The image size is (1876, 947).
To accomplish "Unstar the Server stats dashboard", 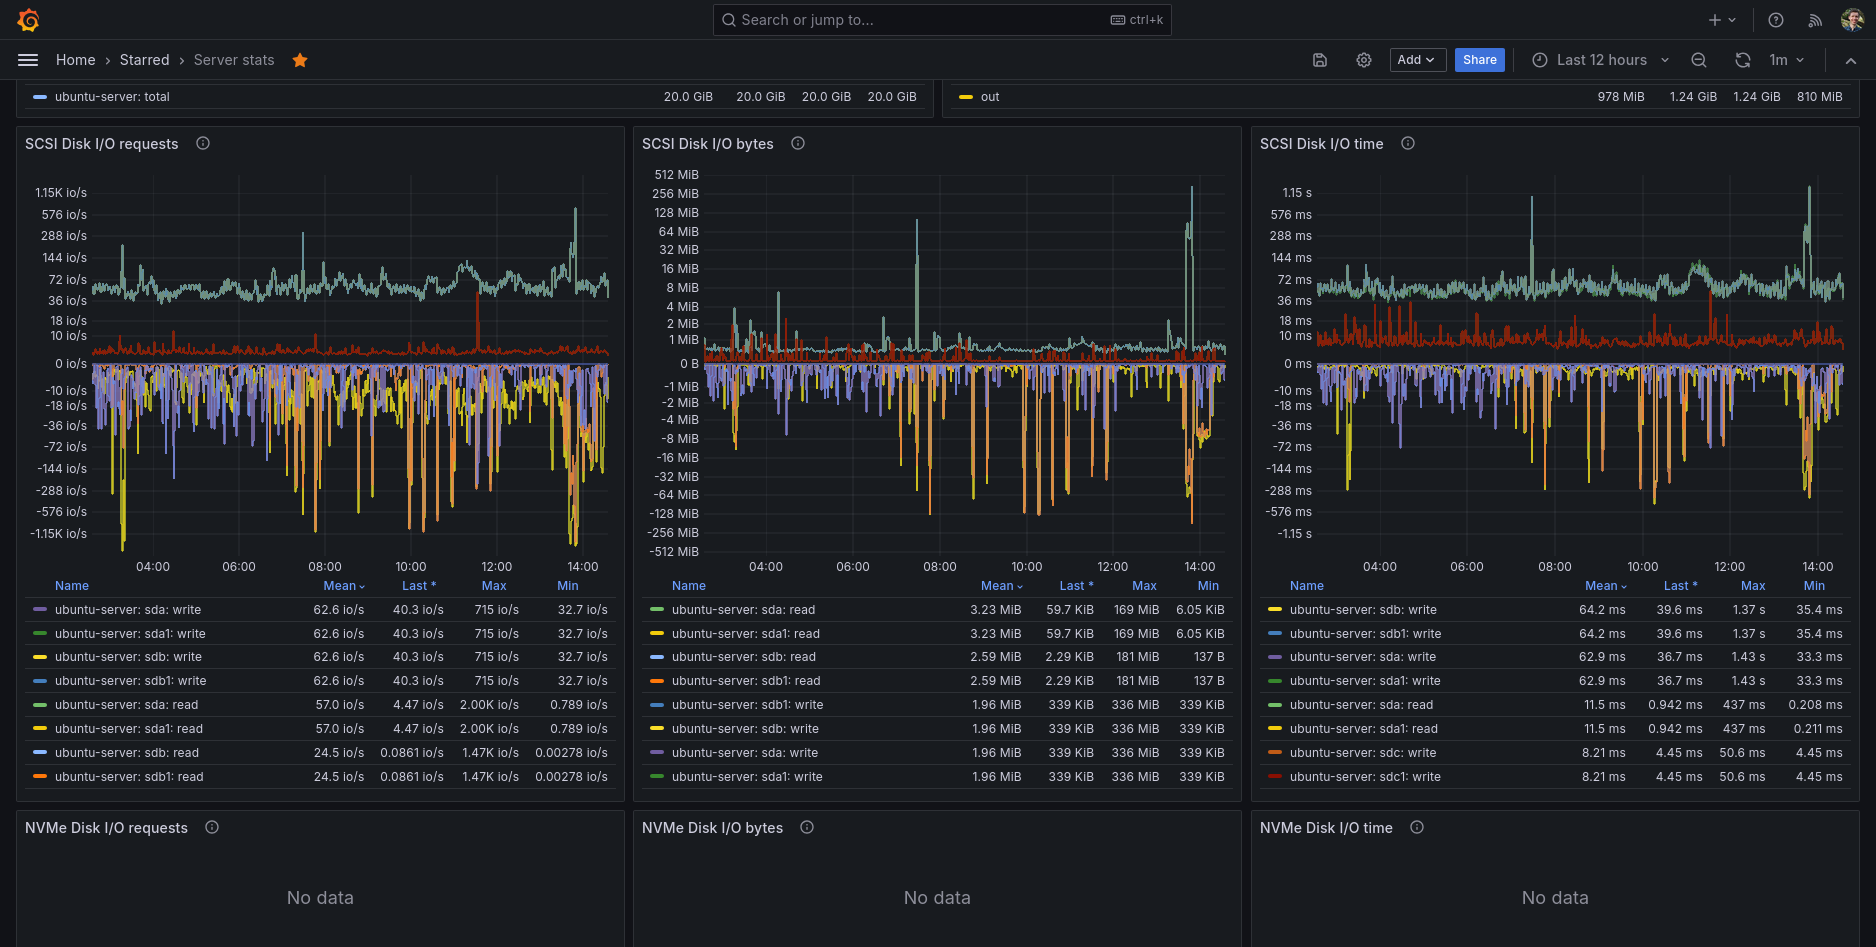I will point(300,60).
